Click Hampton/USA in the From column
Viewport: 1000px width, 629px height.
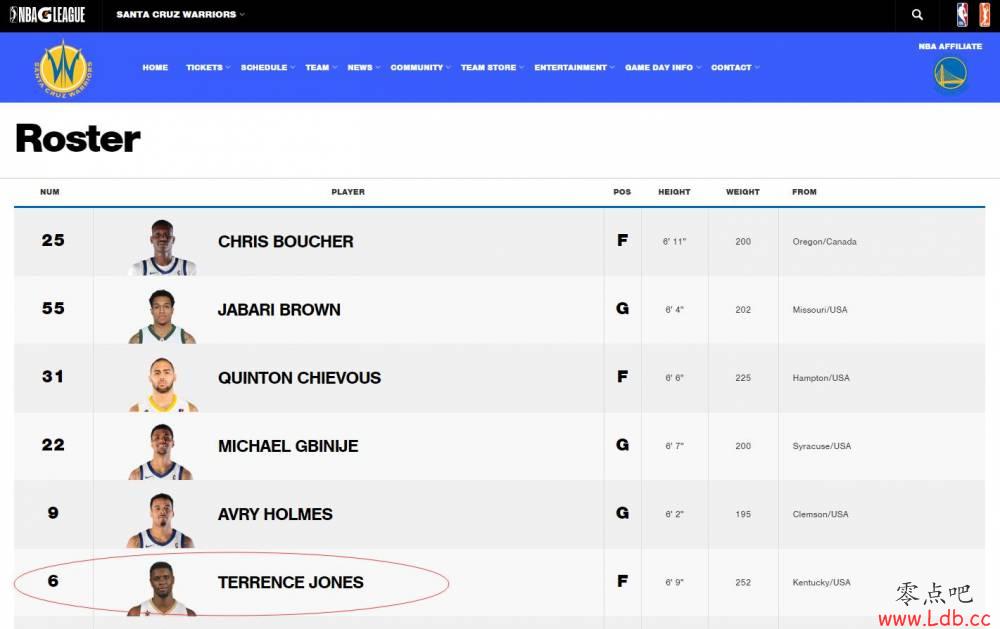click(x=821, y=378)
